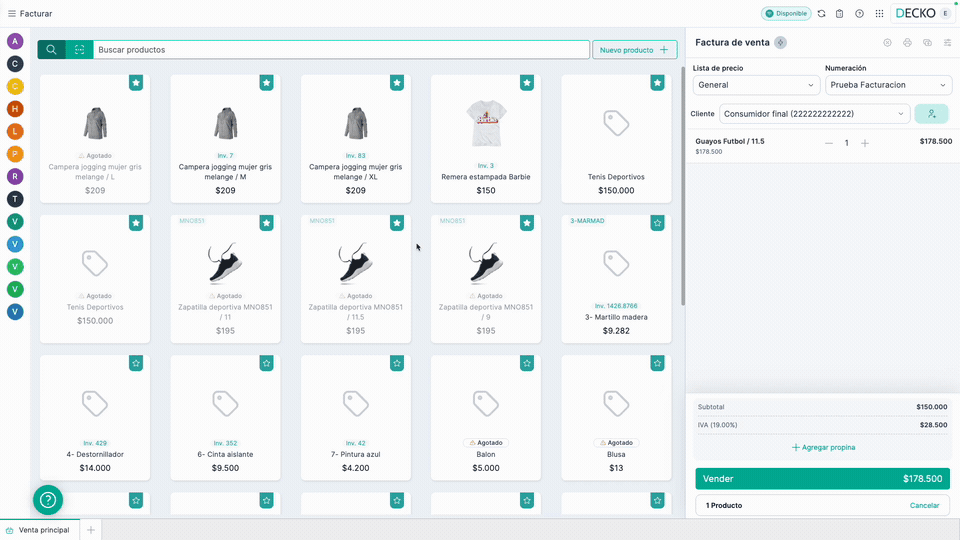This screenshot has width=960, height=540.
Task: Open the Lista de precio General dropdown
Action: [x=756, y=85]
